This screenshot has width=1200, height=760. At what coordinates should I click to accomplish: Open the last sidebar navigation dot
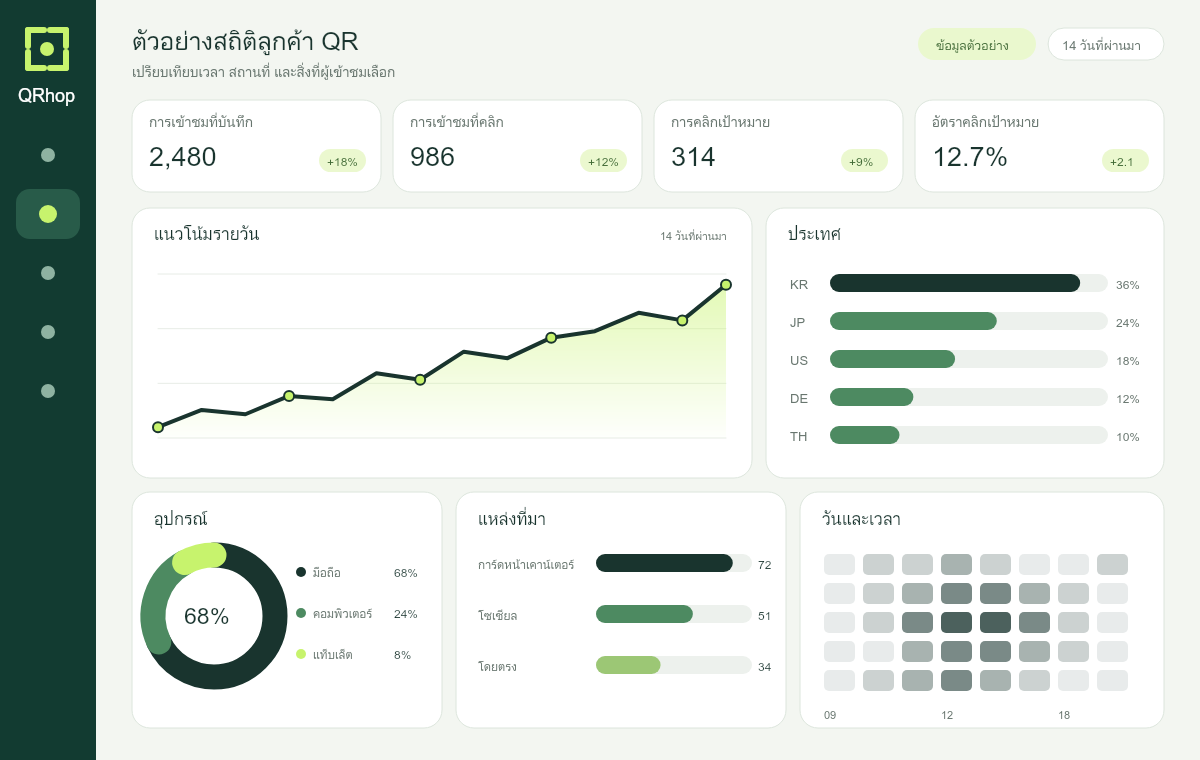point(48,391)
